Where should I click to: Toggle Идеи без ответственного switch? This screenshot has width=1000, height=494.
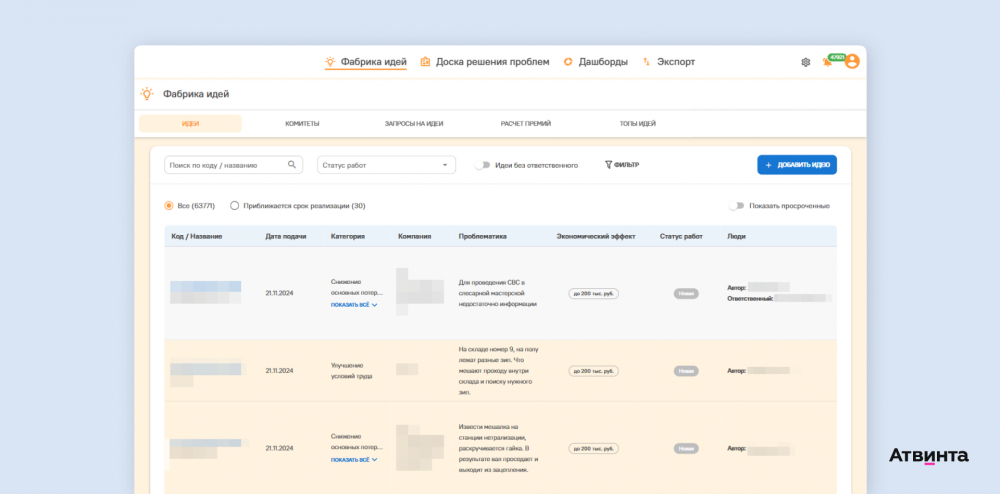tap(483, 165)
